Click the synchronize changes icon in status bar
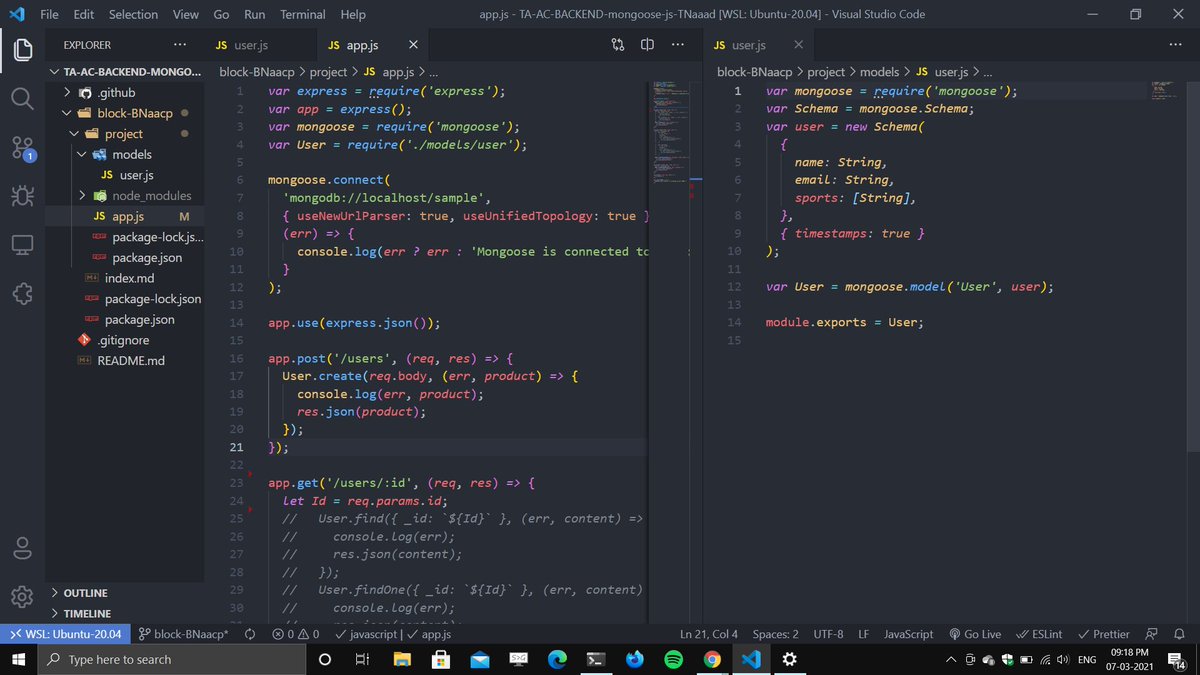The height and width of the screenshot is (675, 1200). click(249, 634)
